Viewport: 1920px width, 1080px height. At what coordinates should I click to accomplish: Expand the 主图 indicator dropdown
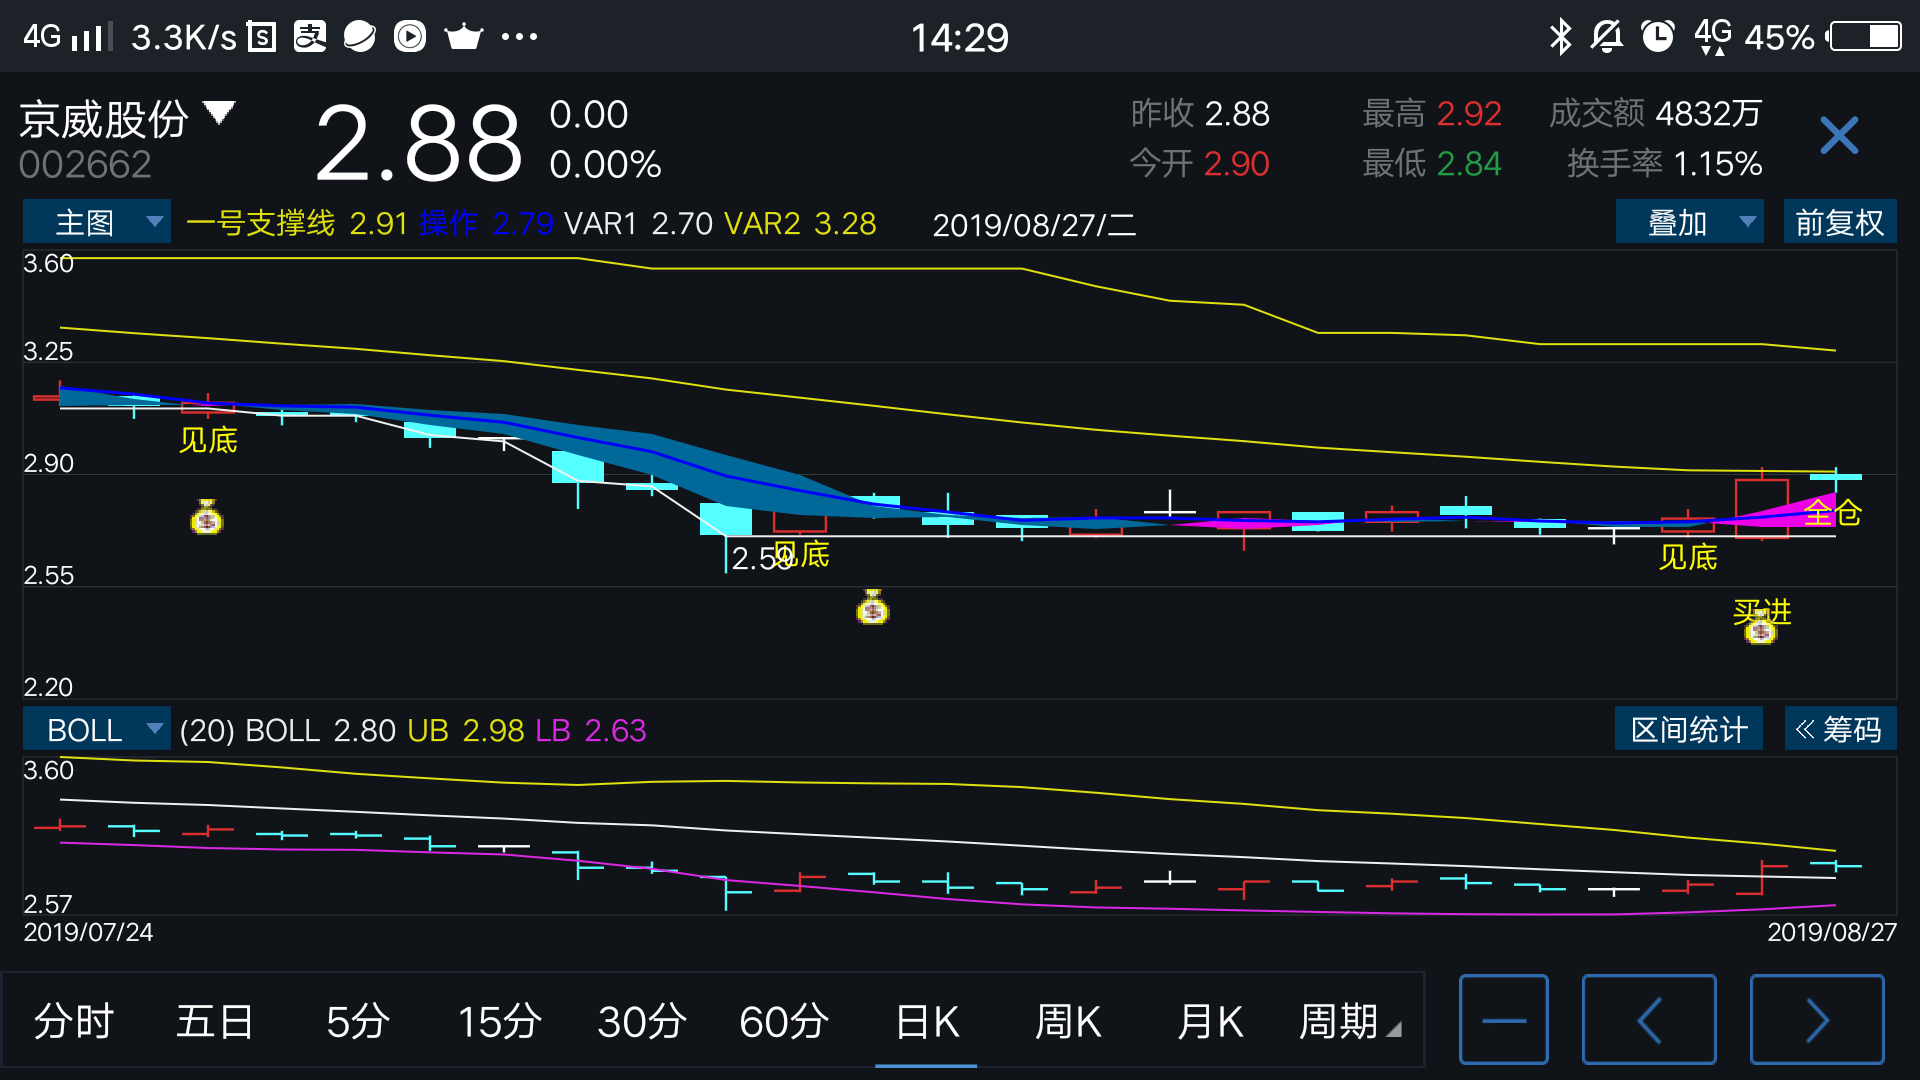(x=97, y=222)
